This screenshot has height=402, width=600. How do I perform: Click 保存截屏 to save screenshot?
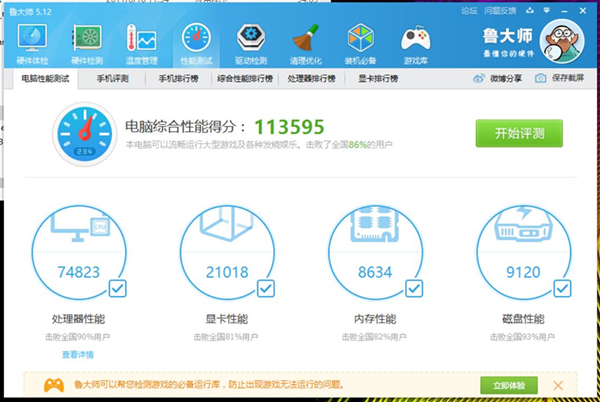click(x=559, y=78)
